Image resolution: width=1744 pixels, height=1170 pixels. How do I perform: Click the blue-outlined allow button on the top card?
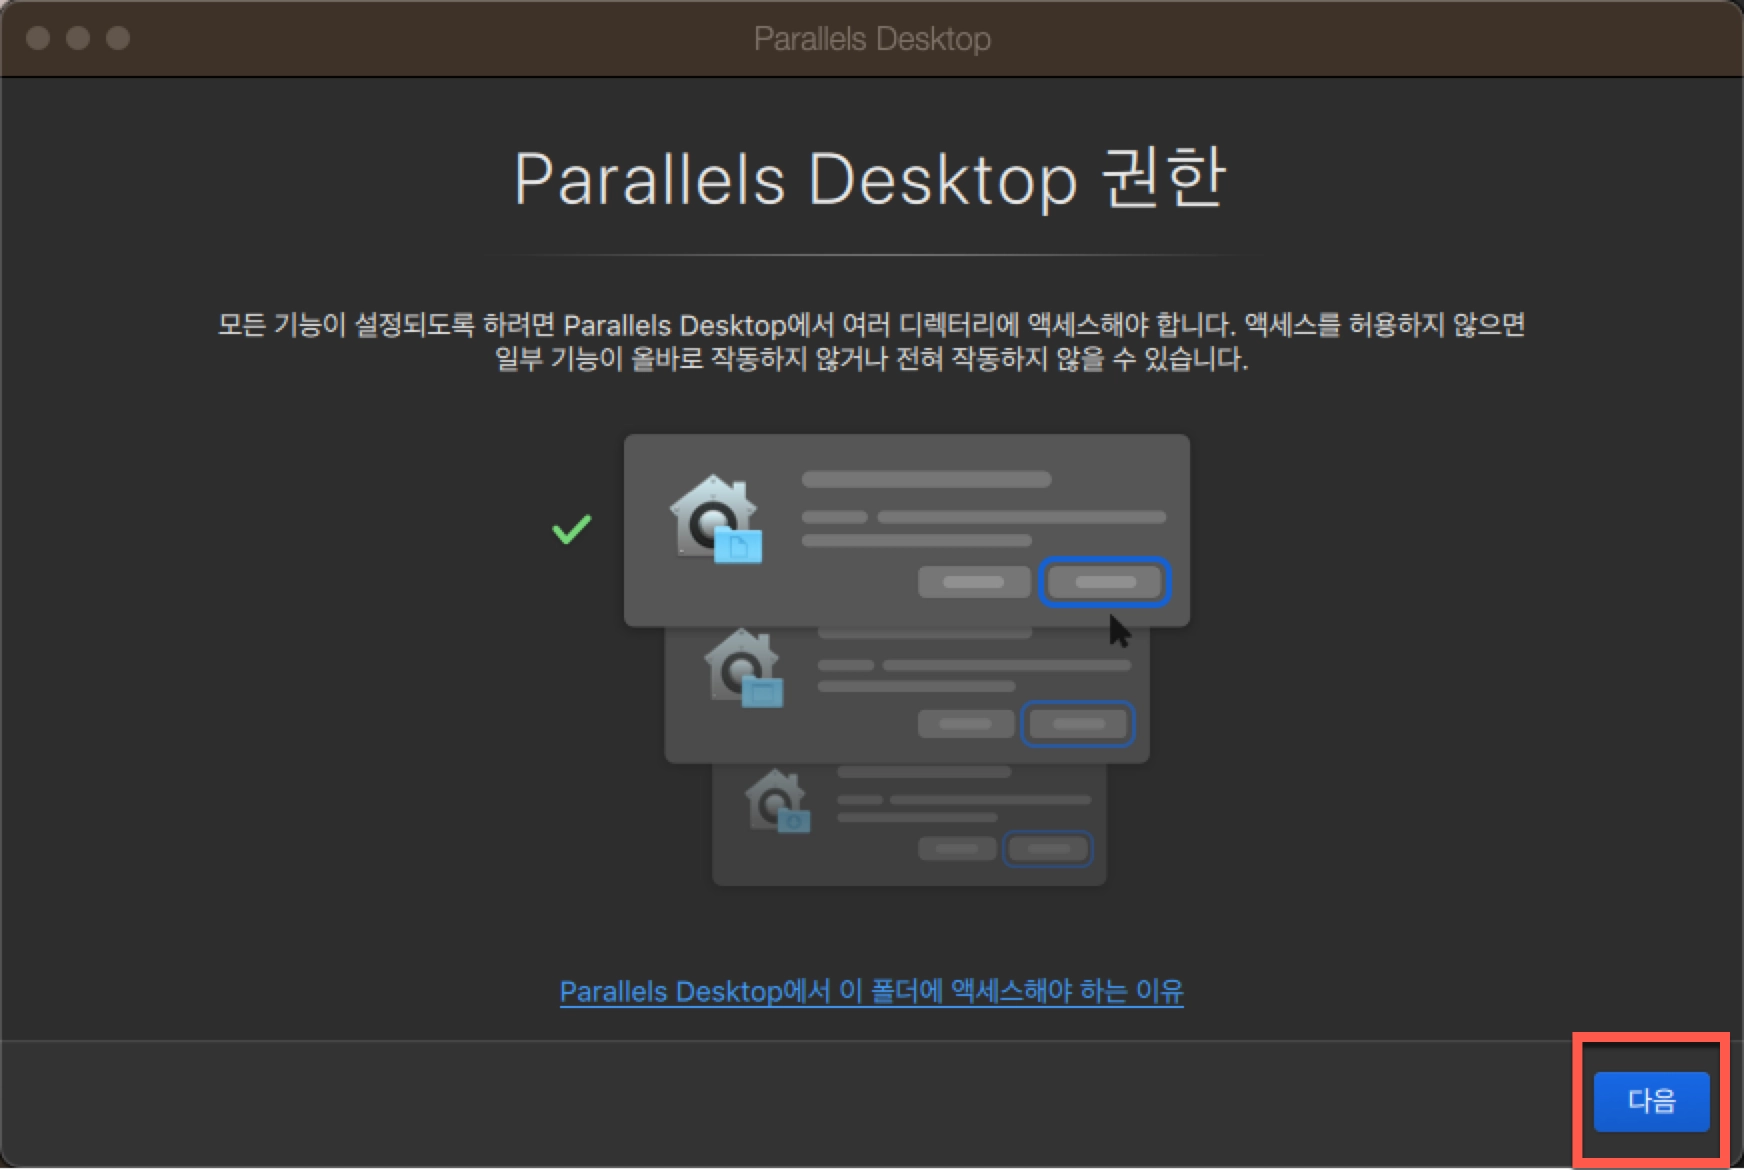tap(1105, 582)
